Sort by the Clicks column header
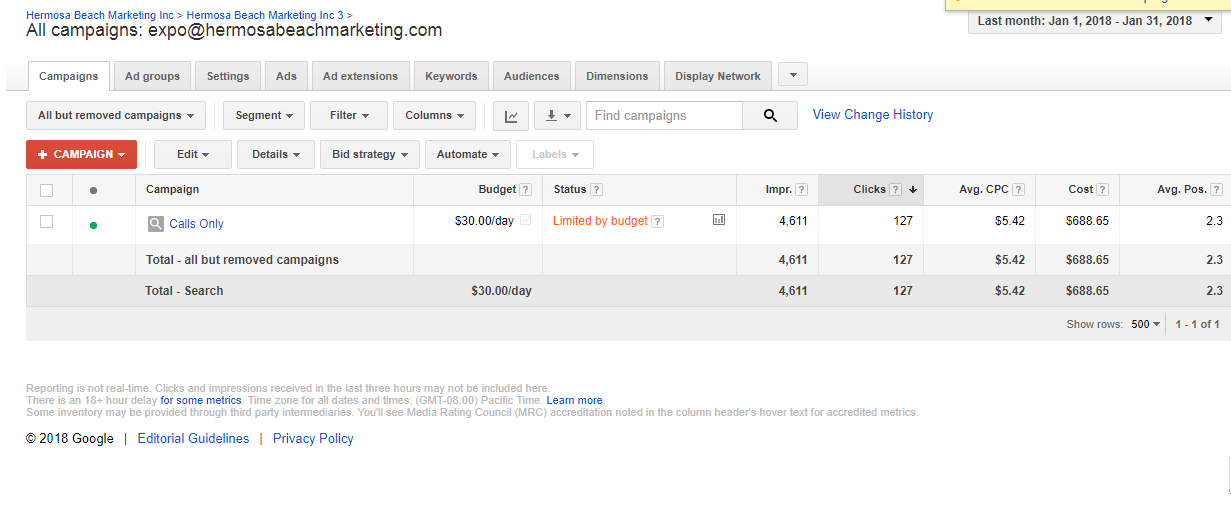The image size is (1231, 518). coord(869,189)
